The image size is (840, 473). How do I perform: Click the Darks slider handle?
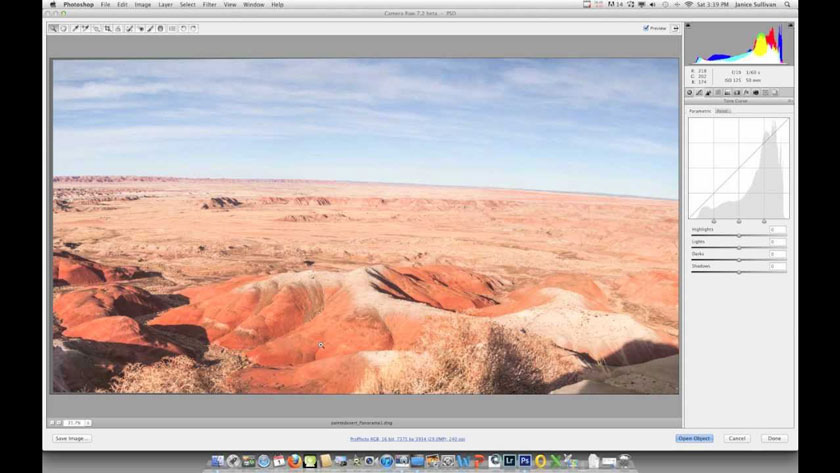coord(739,260)
